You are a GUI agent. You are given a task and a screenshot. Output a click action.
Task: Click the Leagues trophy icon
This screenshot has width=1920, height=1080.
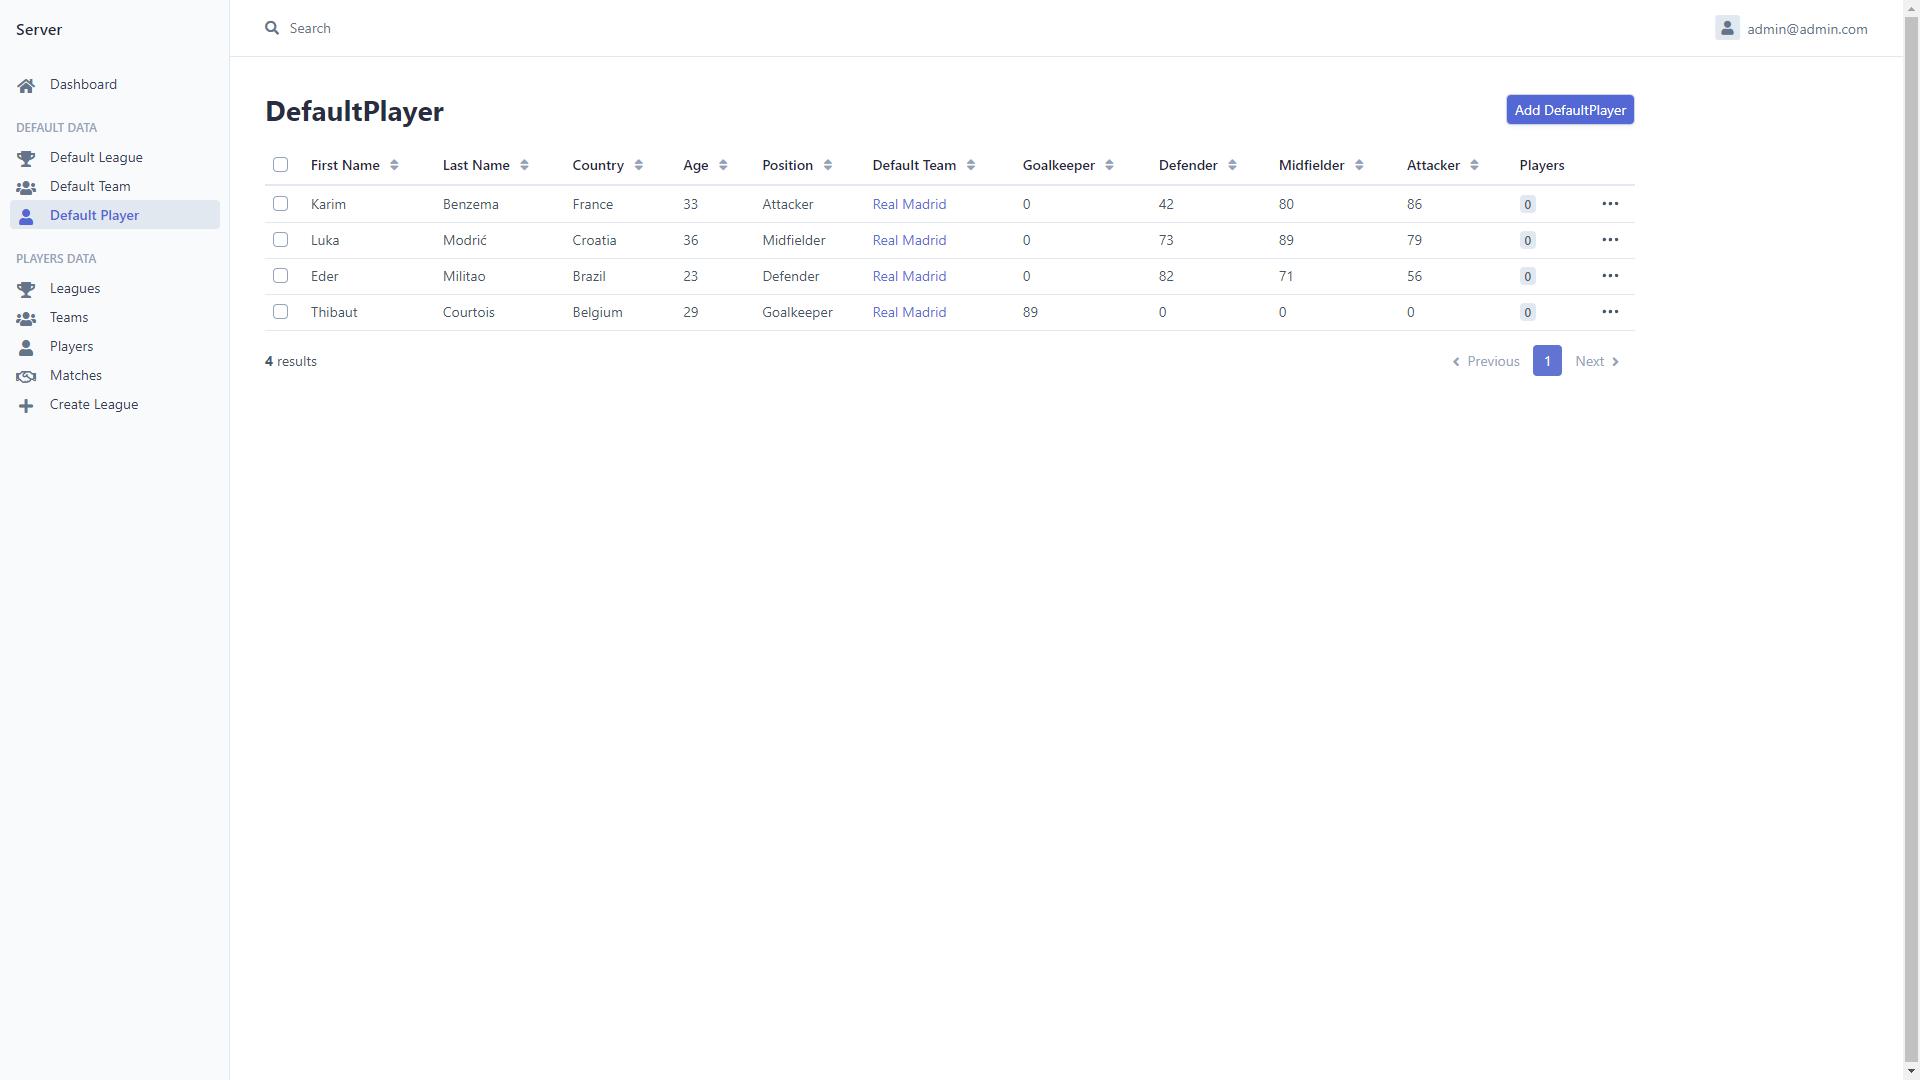pos(26,289)
